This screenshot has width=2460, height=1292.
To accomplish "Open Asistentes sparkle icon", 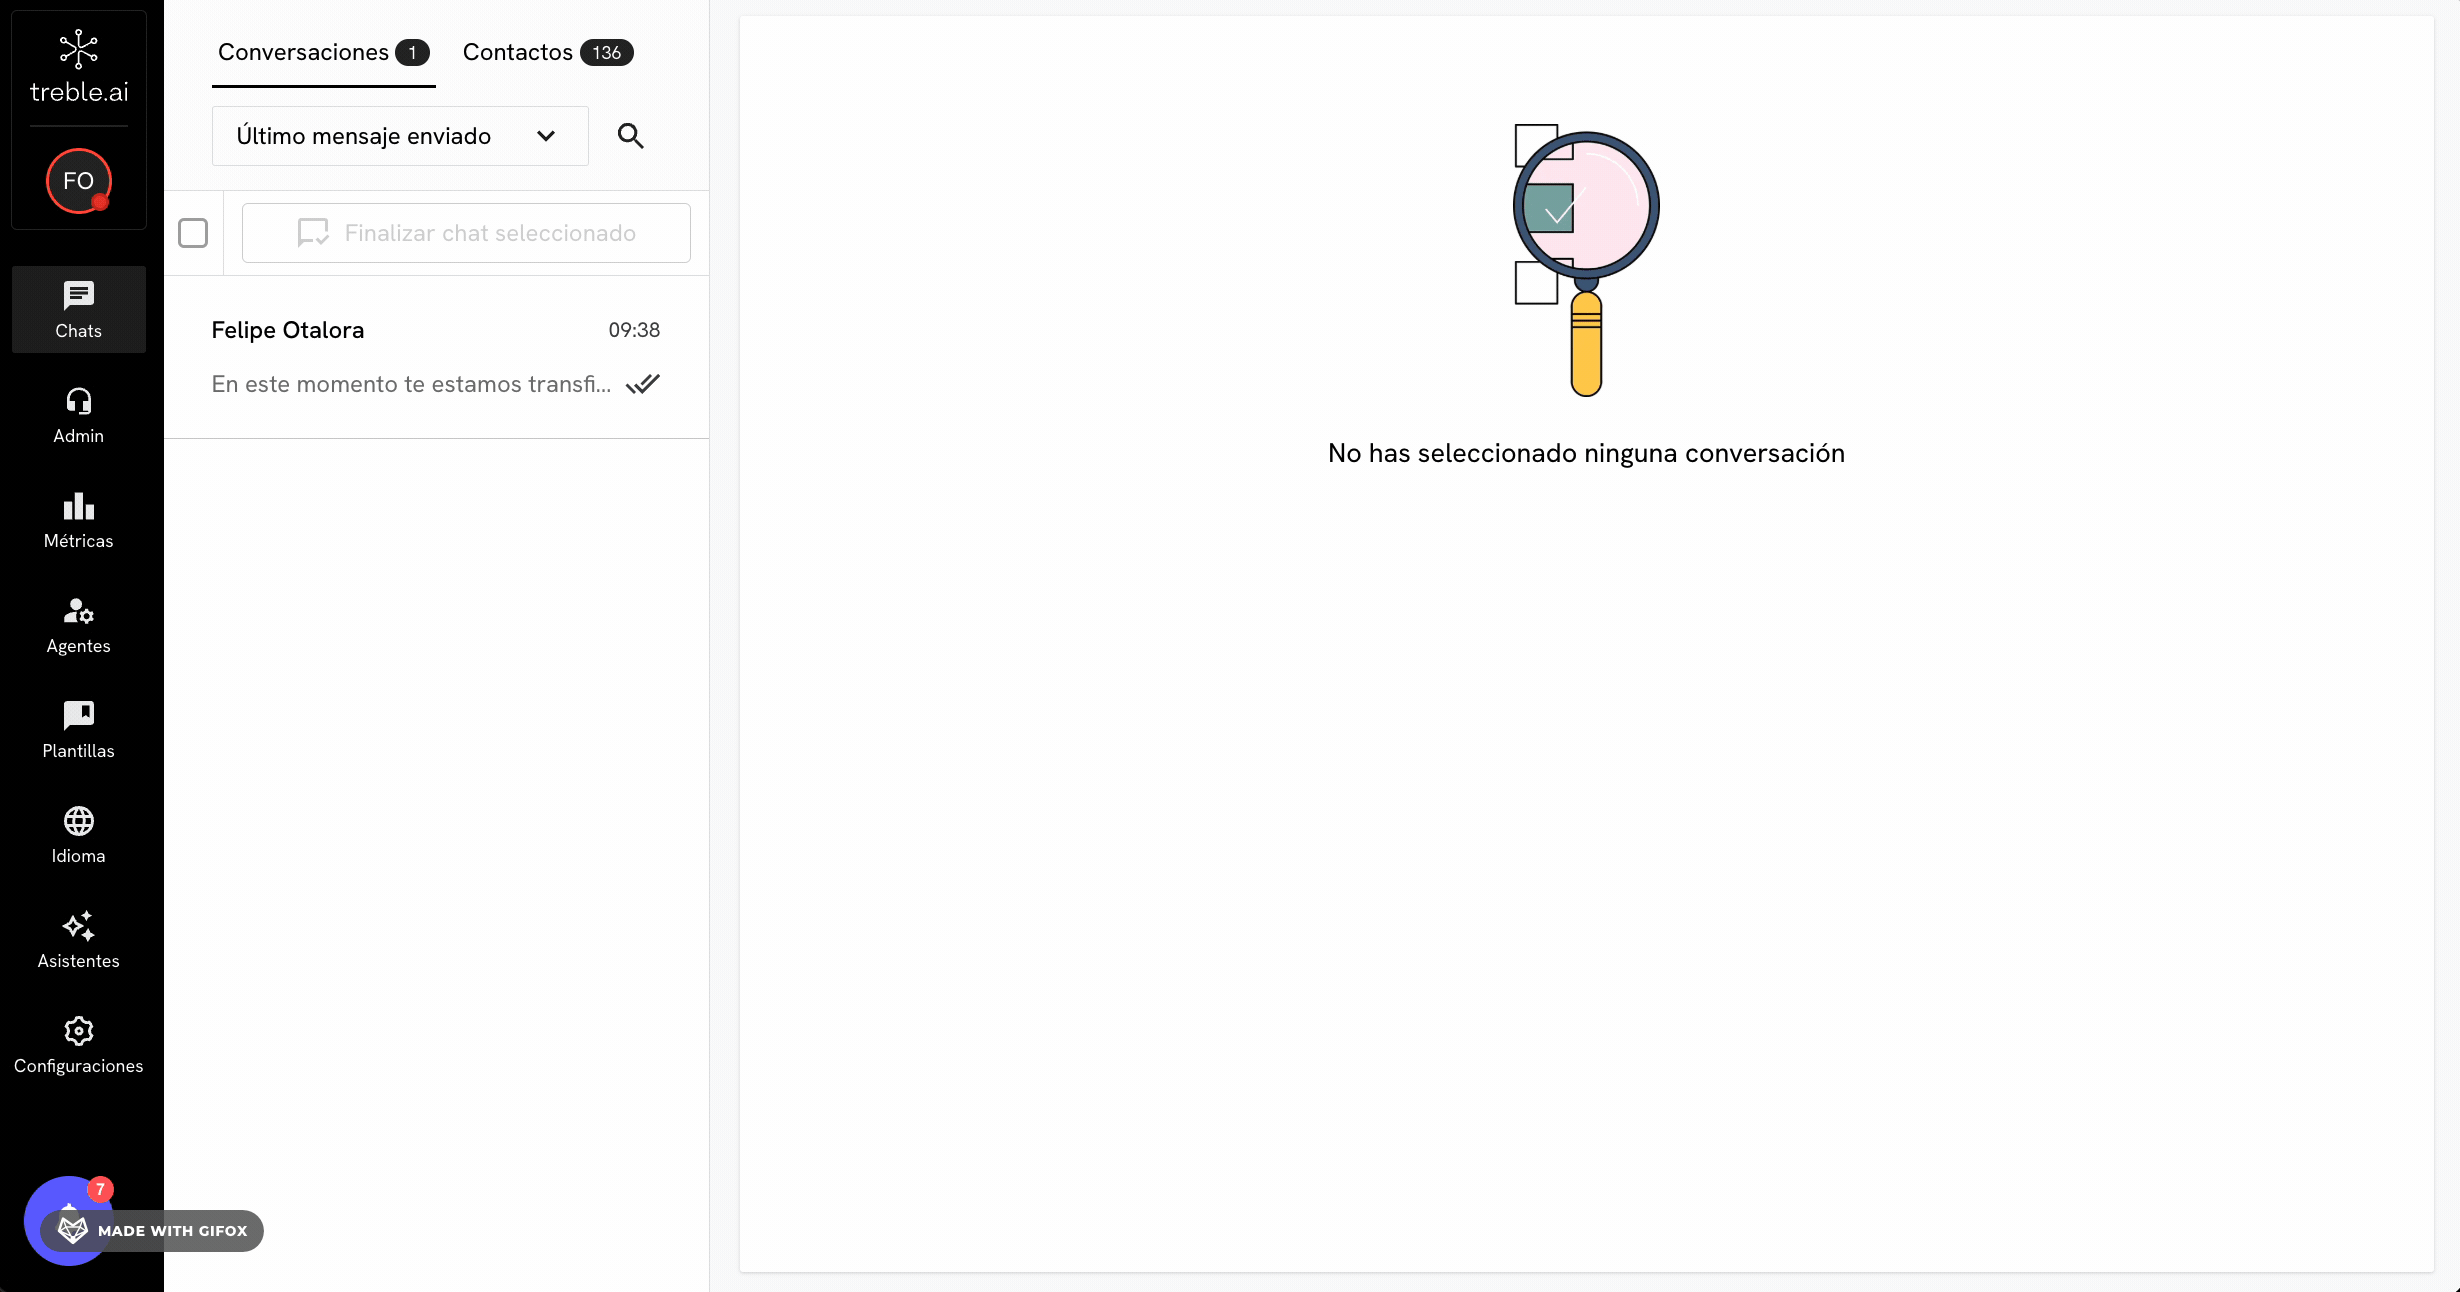I will click(x=78, y=927).
